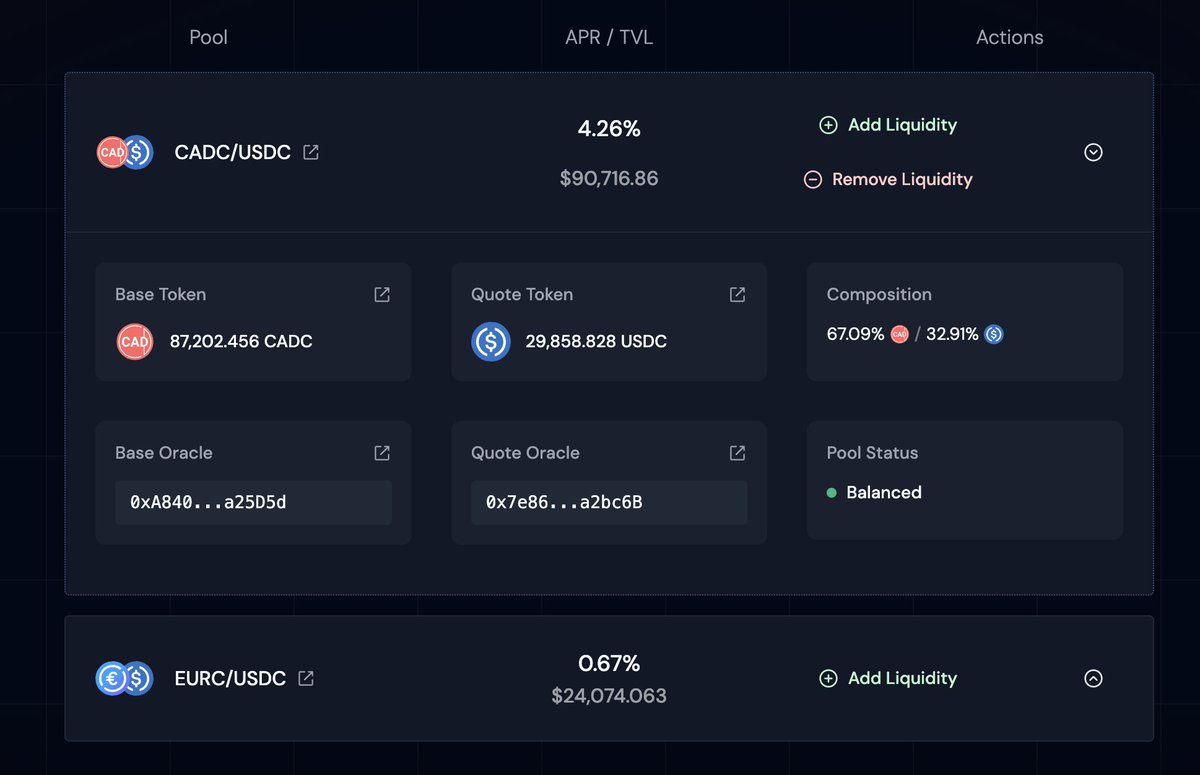Click the 87,202.456 CADC amount
This screenshot has height=775, width=1200.
(241, 341)
